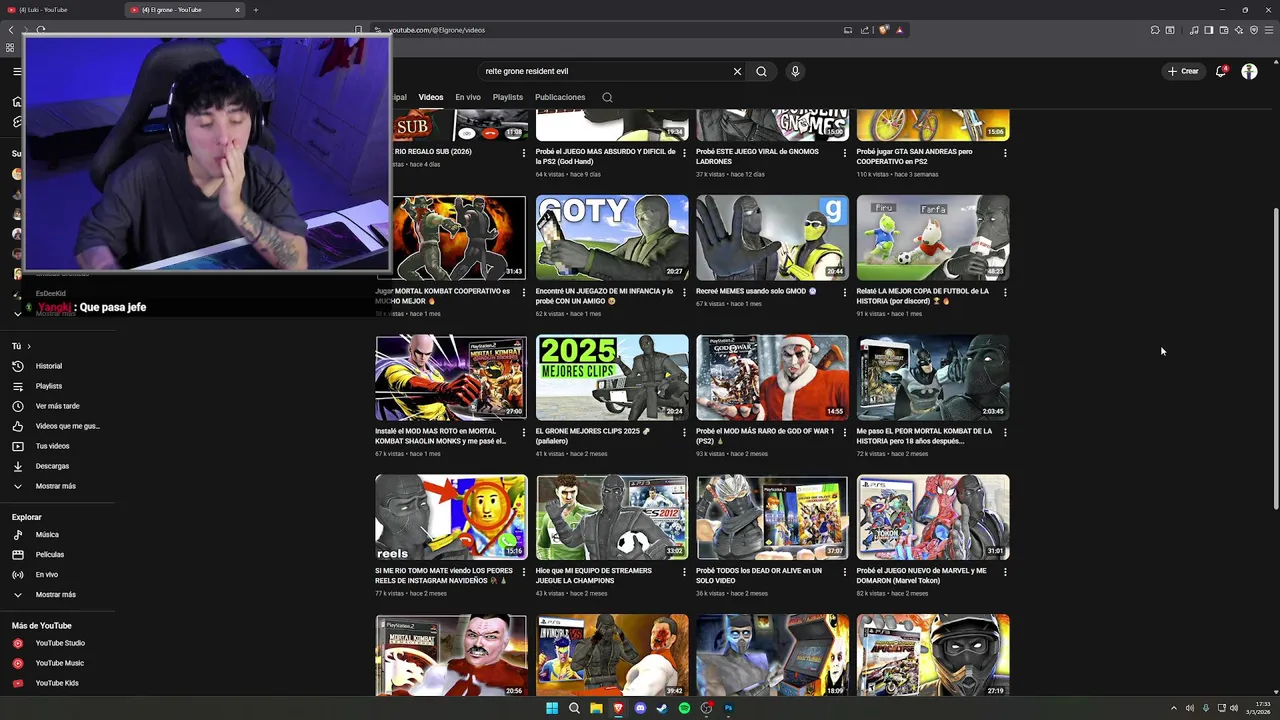This screenshot has width=1280, height=720.
Task: Open options for God of War mod video
Action: (x=845, y=433)
